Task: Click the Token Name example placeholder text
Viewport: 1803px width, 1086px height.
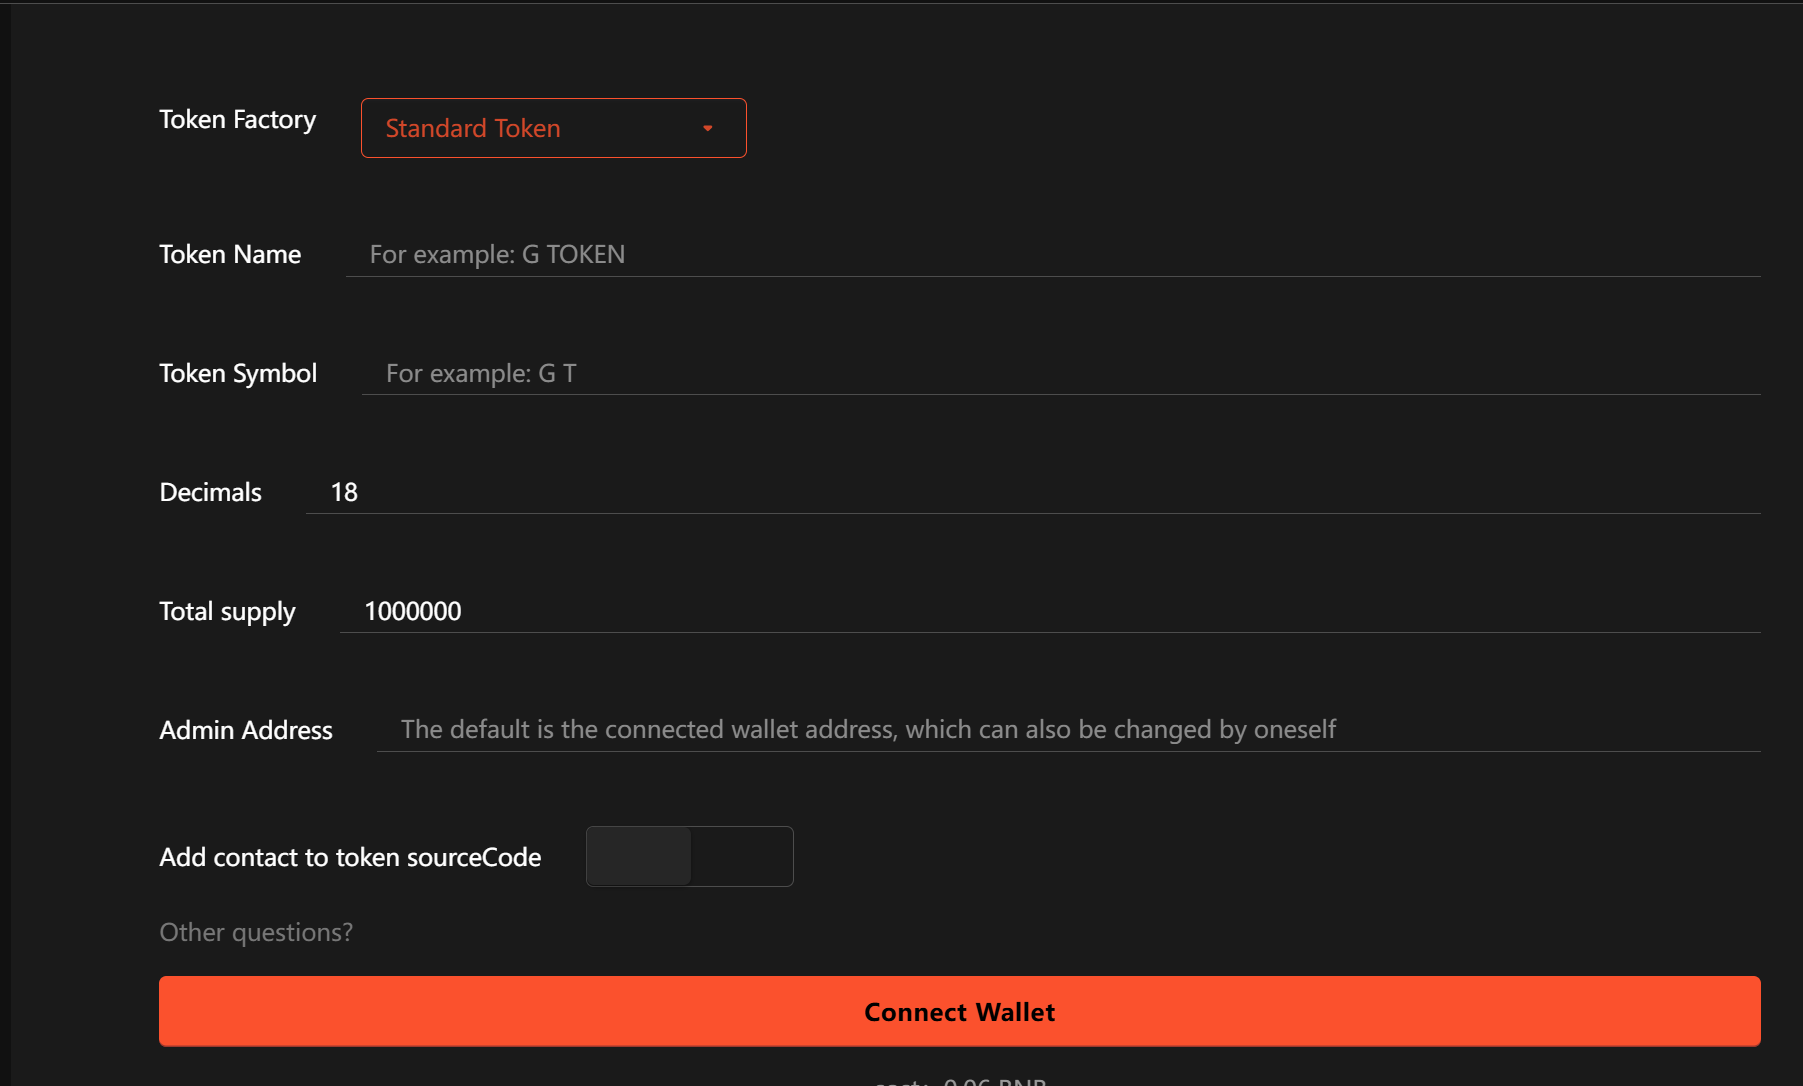Action: [496, 255]
